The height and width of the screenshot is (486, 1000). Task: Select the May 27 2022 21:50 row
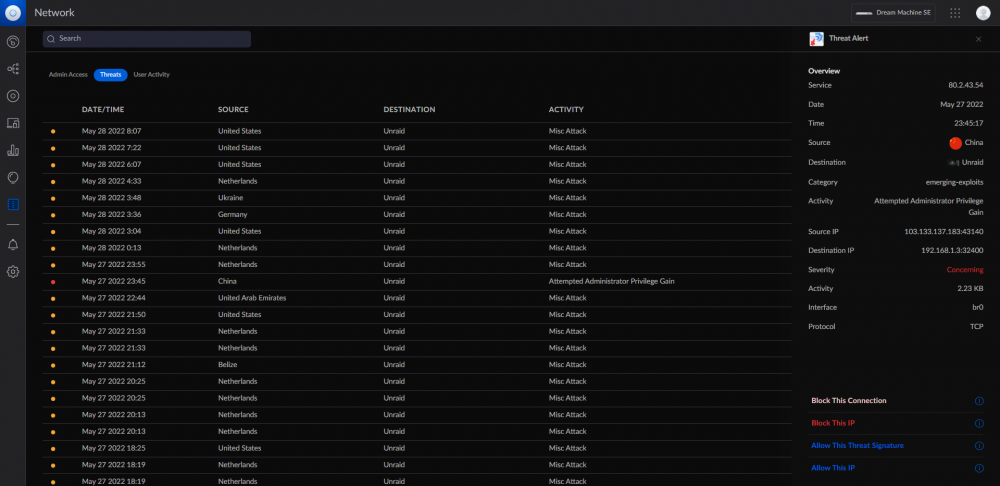point(417,314)
